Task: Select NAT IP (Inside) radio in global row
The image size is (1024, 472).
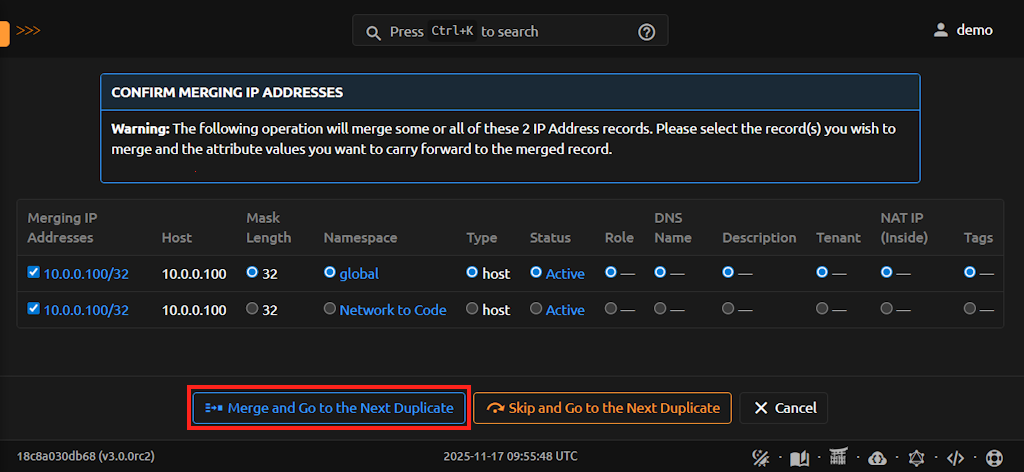Action: (886, 273)
